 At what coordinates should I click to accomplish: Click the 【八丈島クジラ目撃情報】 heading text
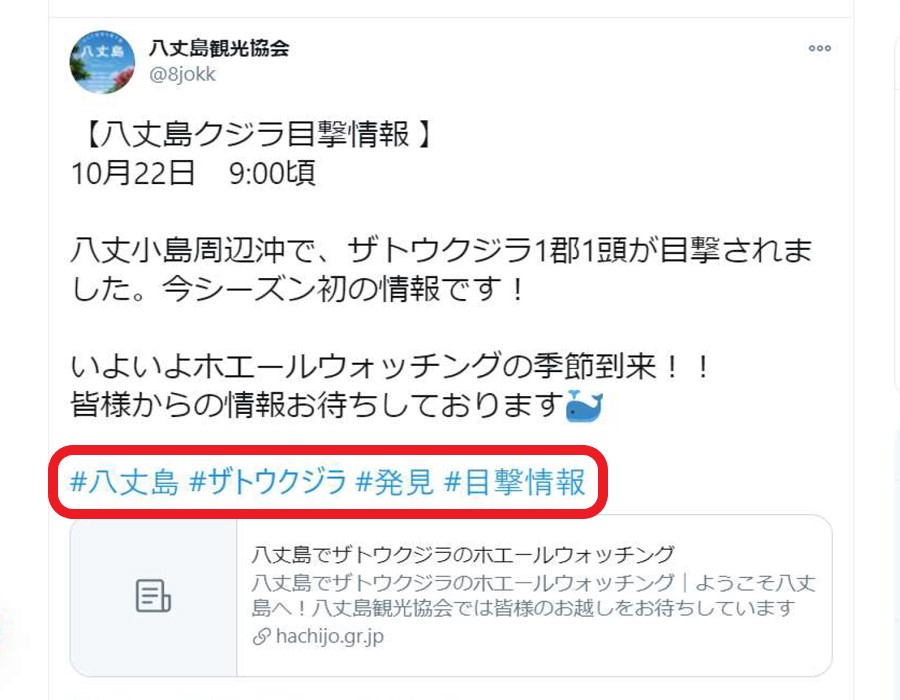tap(256, 135)
